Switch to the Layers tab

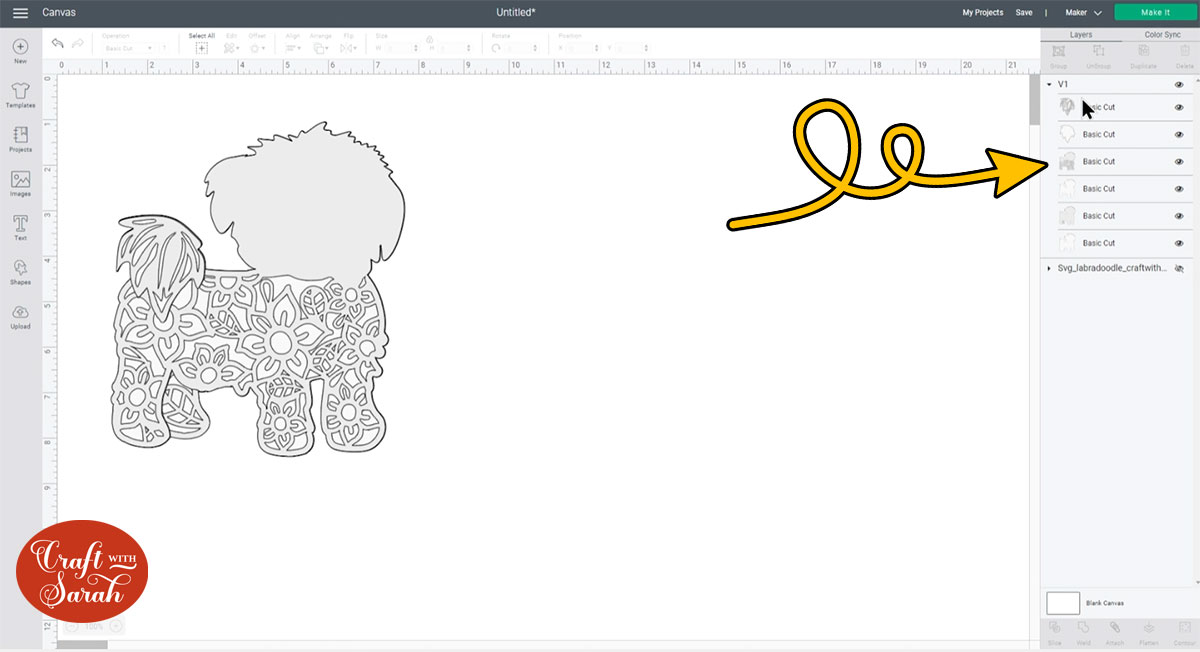1080,35
